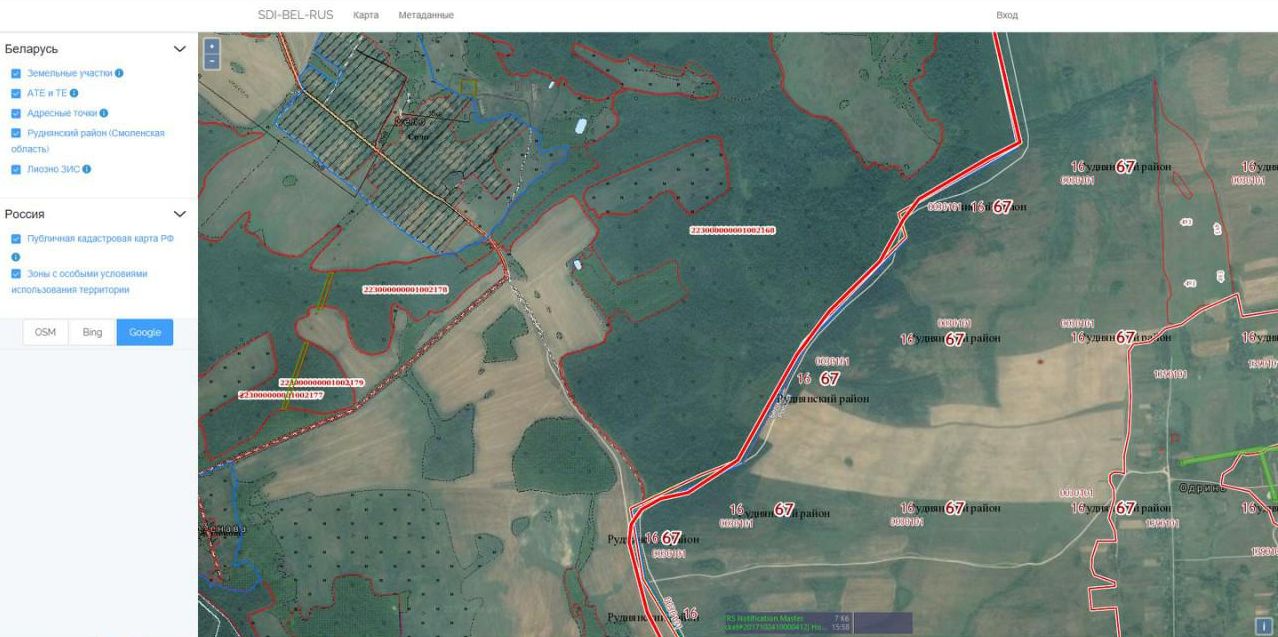This screenshot has height=637, width=1278.
Task: Collapse the Россия layer group
Action: 180,214
